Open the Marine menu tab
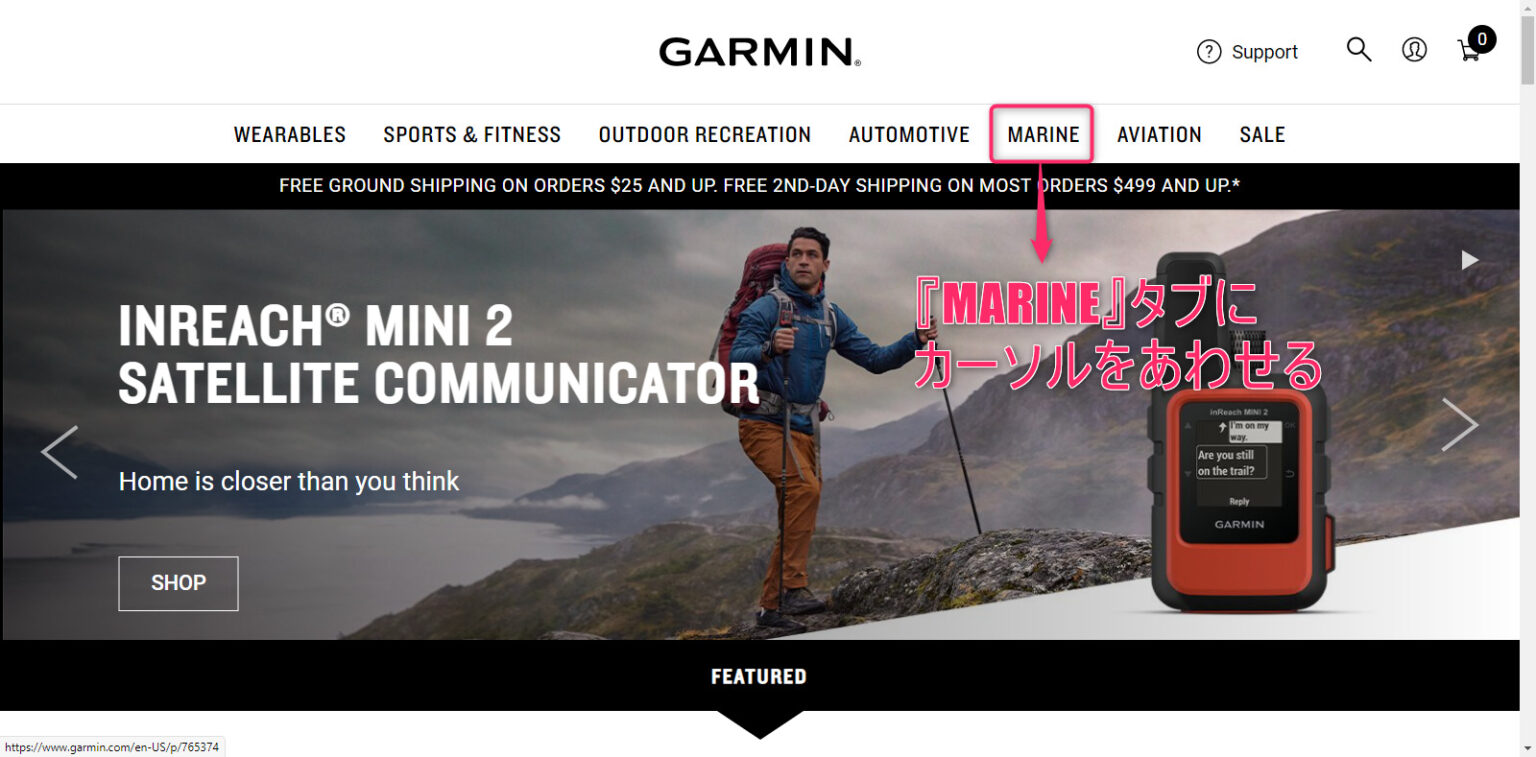Viewport: 1536px width, 757px height. coord(1043,134)
